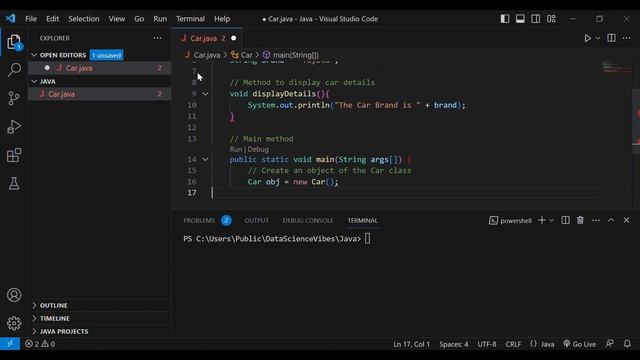Viewport: 640px width, 360px height.
Task: Fold the displayDetails method at line 9
Action: tap(205, 94)
